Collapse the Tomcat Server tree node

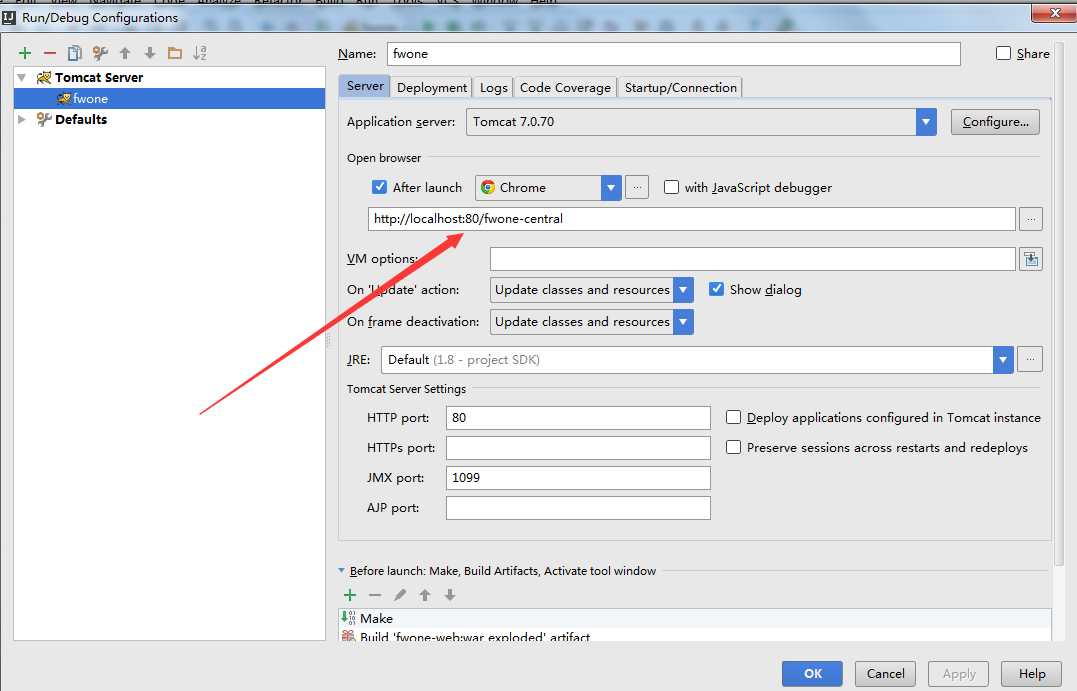[x=22, y=78]
